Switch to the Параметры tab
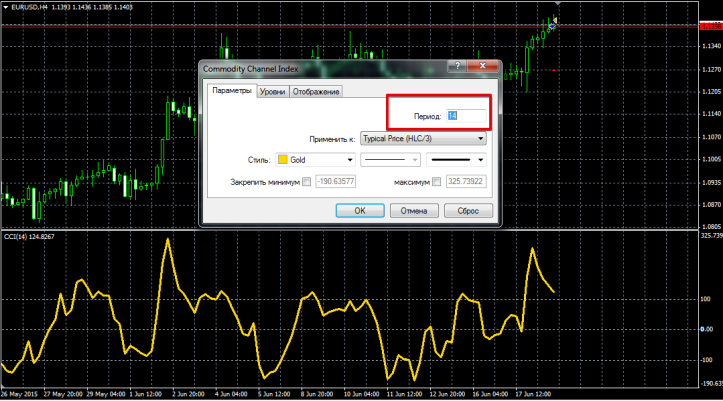This screenshot has width=723, height=401. coord(231,91)
